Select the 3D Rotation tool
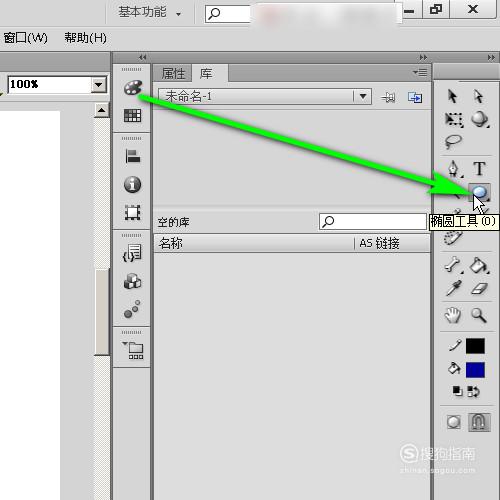 click(480, 119)
